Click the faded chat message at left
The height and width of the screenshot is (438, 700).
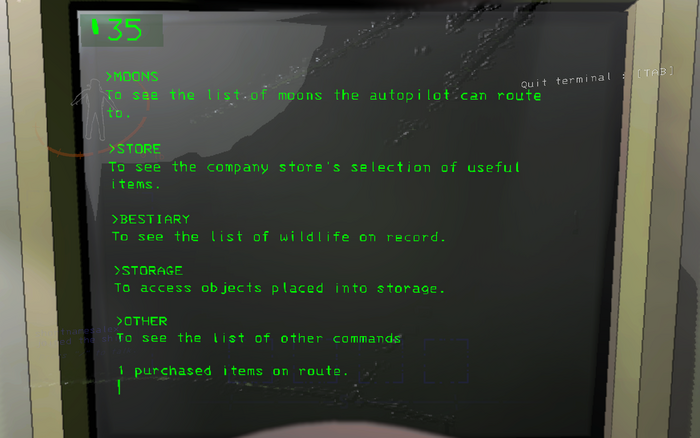click(78, 336)
